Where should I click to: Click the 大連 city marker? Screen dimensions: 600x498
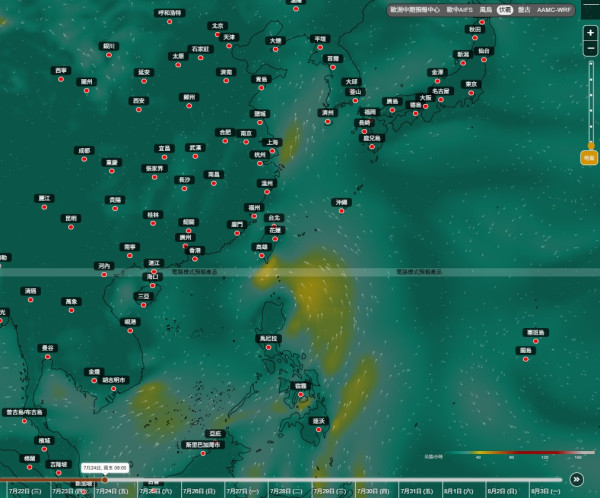276,49
